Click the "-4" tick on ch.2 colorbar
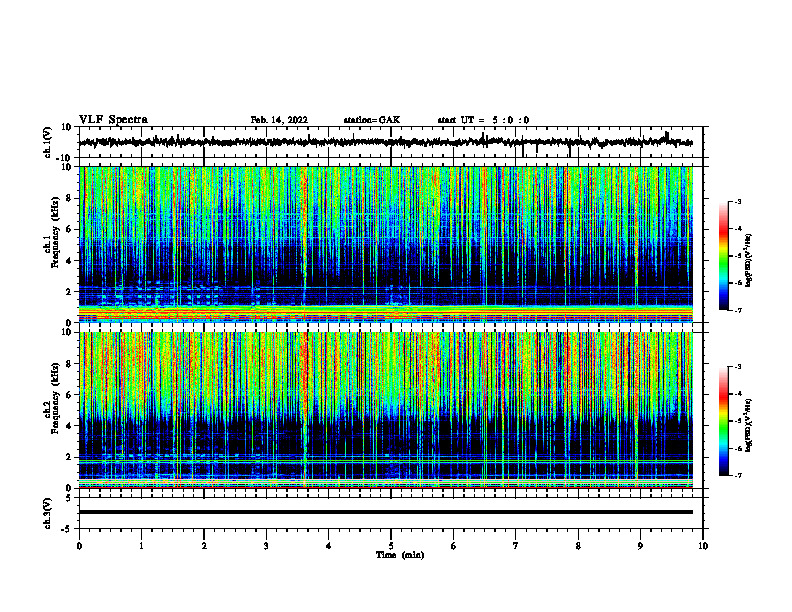 pos(737,394)
